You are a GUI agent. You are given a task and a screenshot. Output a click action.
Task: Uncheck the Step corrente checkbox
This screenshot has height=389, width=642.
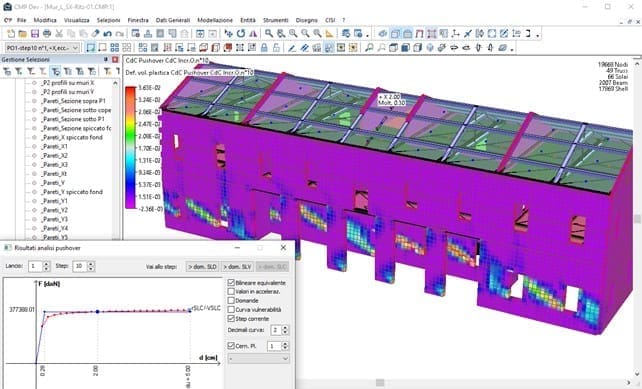click(x=231, y=319)
